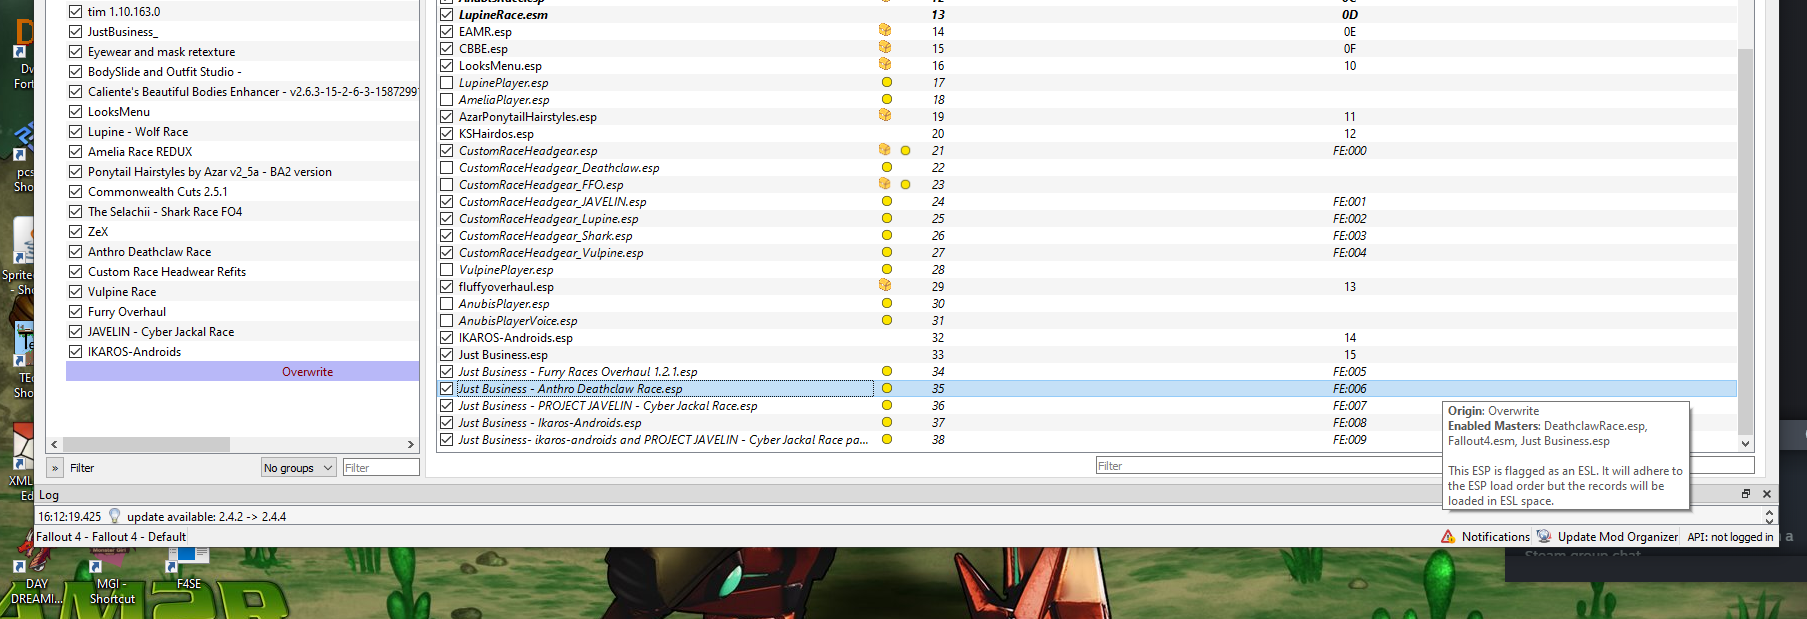Viewport: 1807px width, 619px height.
Task: Uncheck the IKAROS-Androids.esp plugin checkbox
Action: coord(447,337)
